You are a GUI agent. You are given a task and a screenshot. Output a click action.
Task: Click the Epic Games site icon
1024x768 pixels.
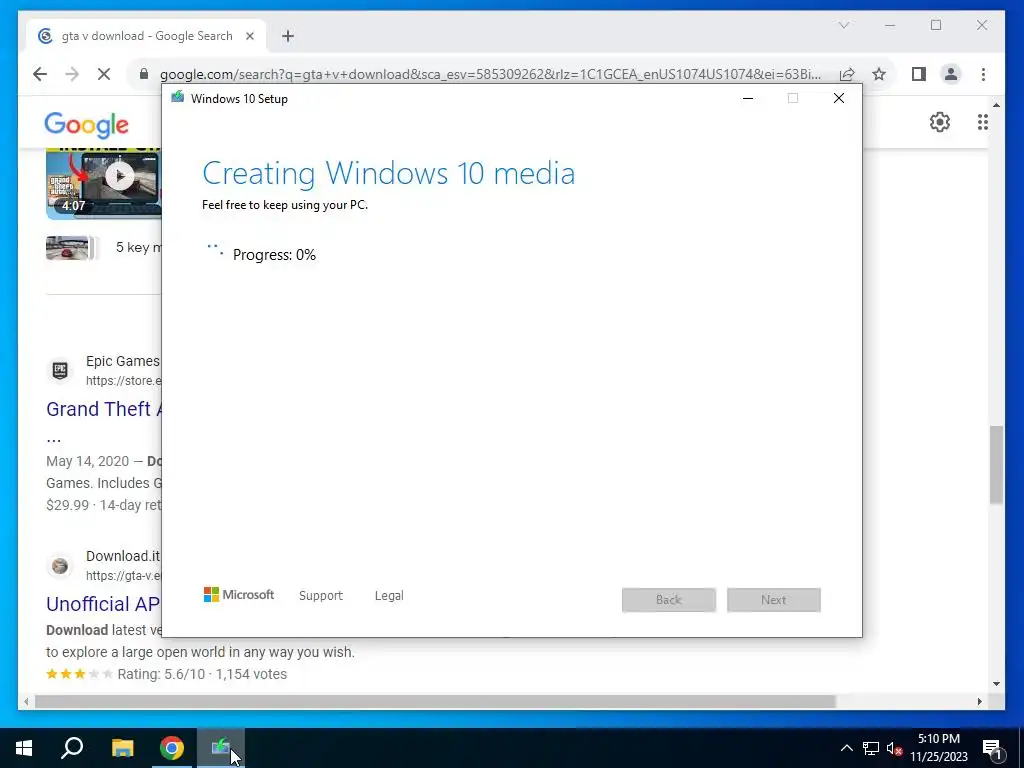coord(60,370)
